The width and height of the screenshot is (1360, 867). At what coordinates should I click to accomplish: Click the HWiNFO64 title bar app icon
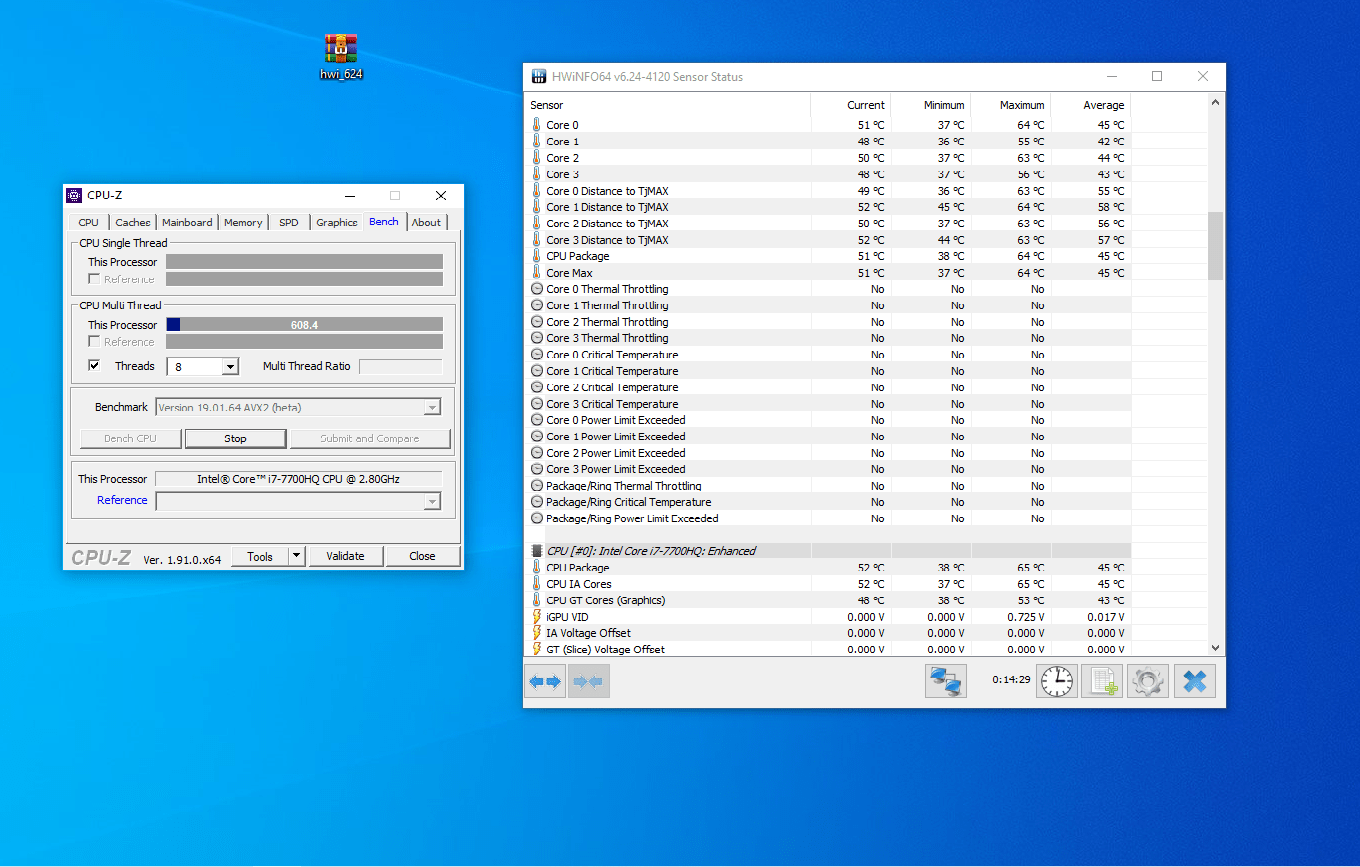[539, 77]
